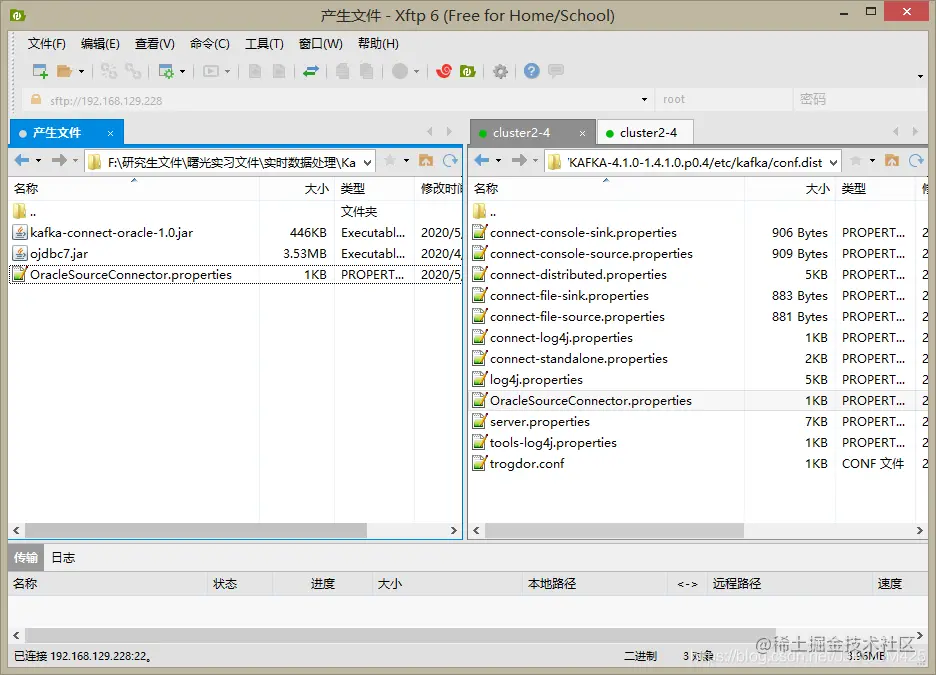The height and width of the screenshot is (675, 936).
Task: Refresh the remote pane listing
Action: [916, 161]
